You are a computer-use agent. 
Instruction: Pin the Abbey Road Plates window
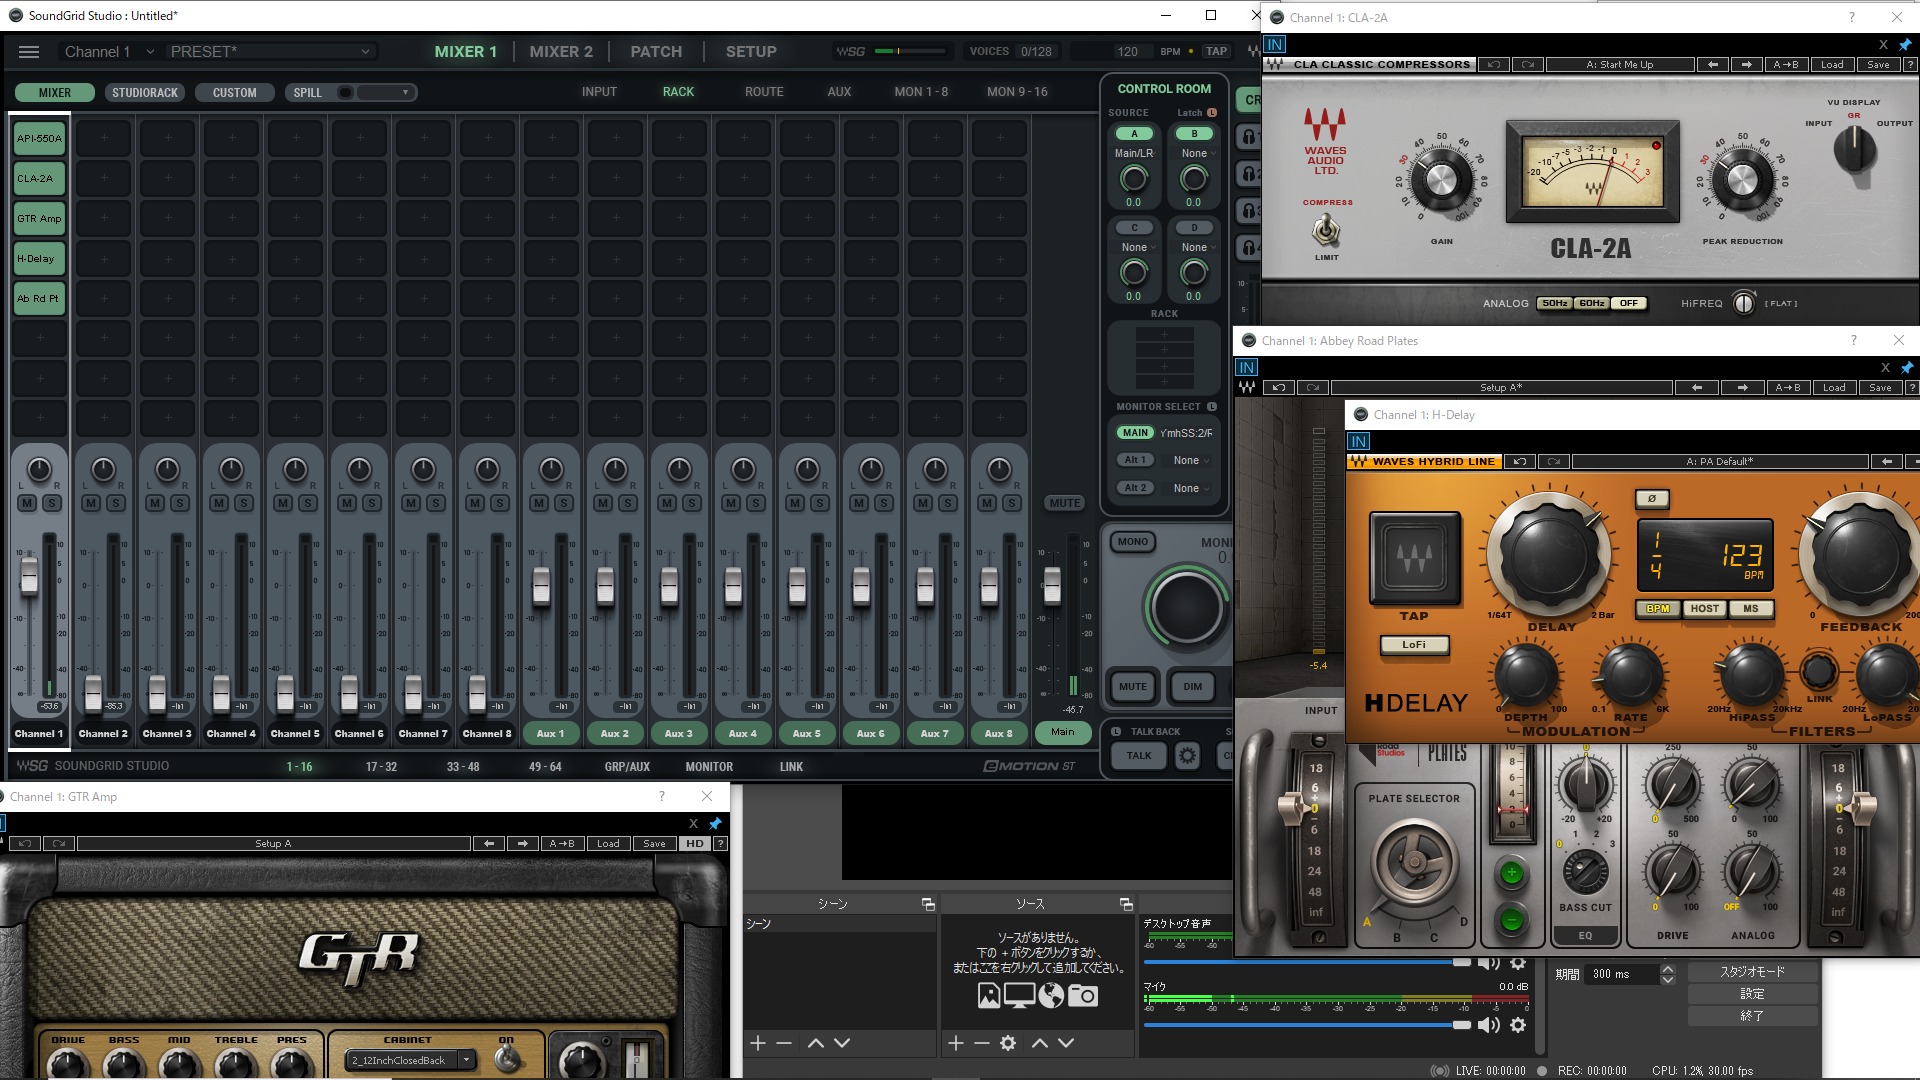pos(1907,368)
